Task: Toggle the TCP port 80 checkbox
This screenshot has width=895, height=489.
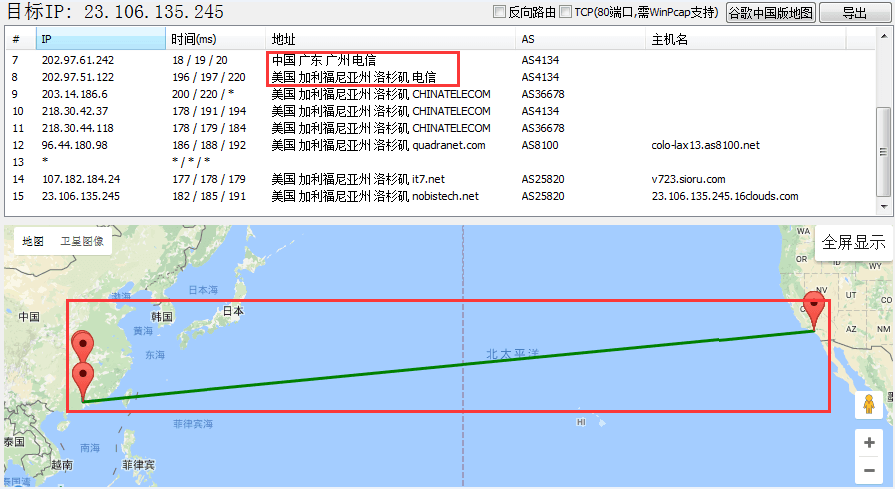Action: pos(566,13)
